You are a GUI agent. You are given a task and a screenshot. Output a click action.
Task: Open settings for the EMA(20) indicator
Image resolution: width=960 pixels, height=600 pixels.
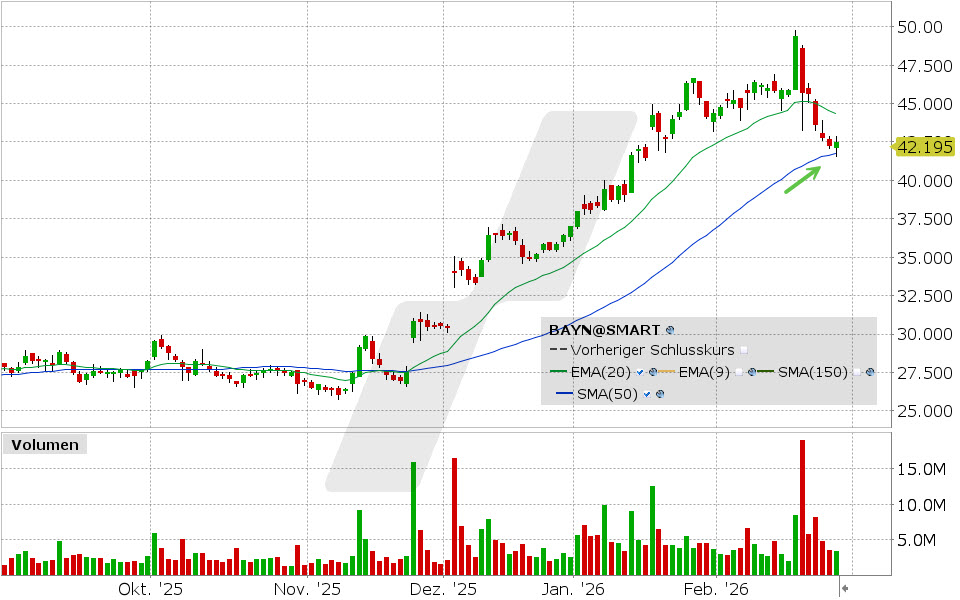653,371
